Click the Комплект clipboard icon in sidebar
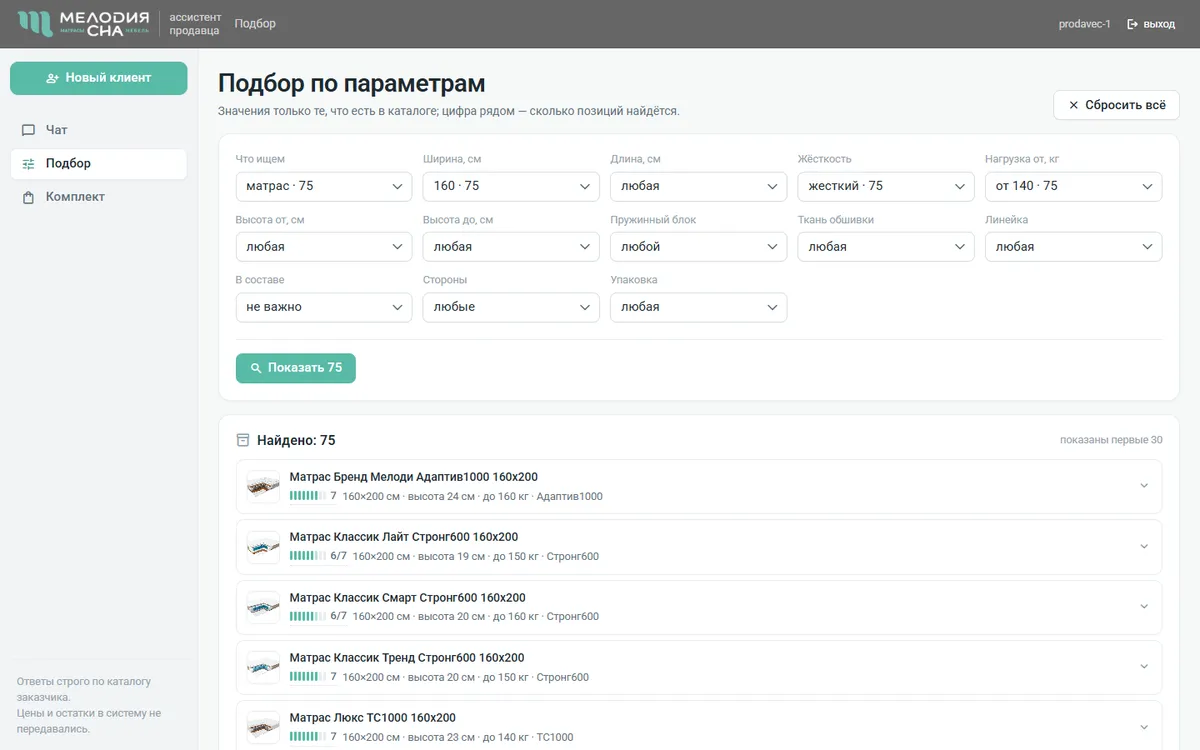 28,197
